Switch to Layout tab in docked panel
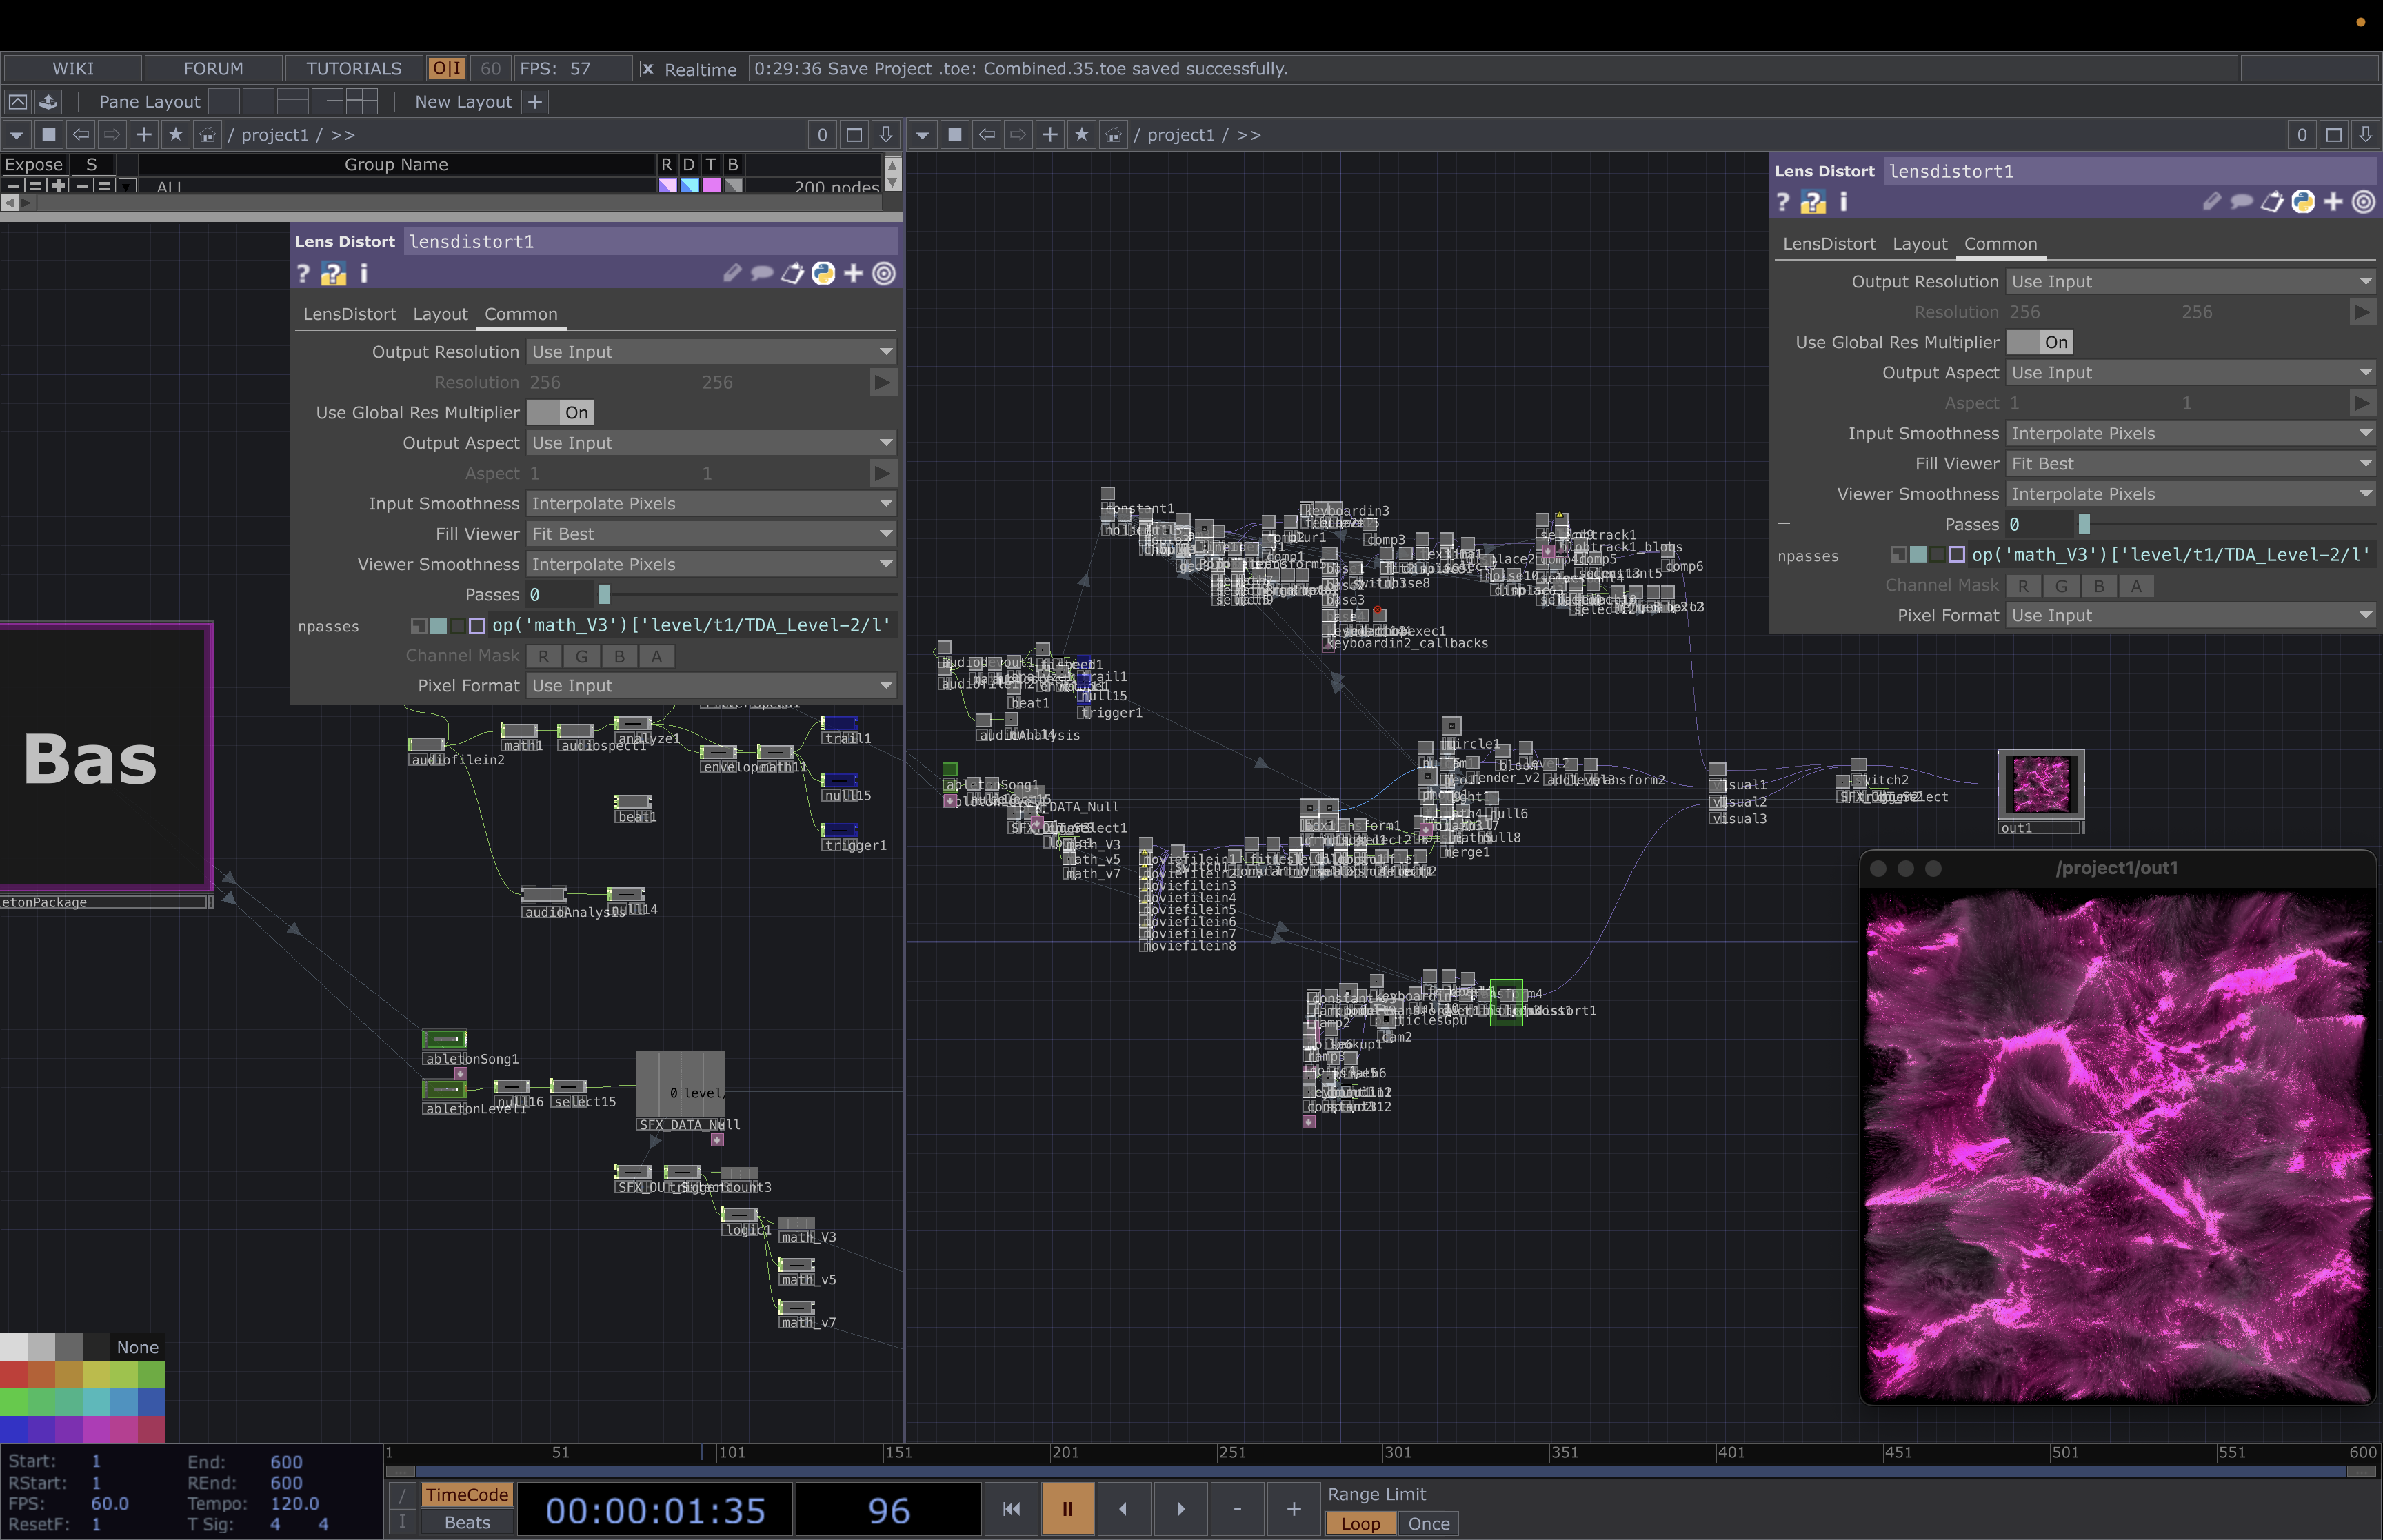The width and height of the screenshot is (2383, 1540). point(1919,244)
